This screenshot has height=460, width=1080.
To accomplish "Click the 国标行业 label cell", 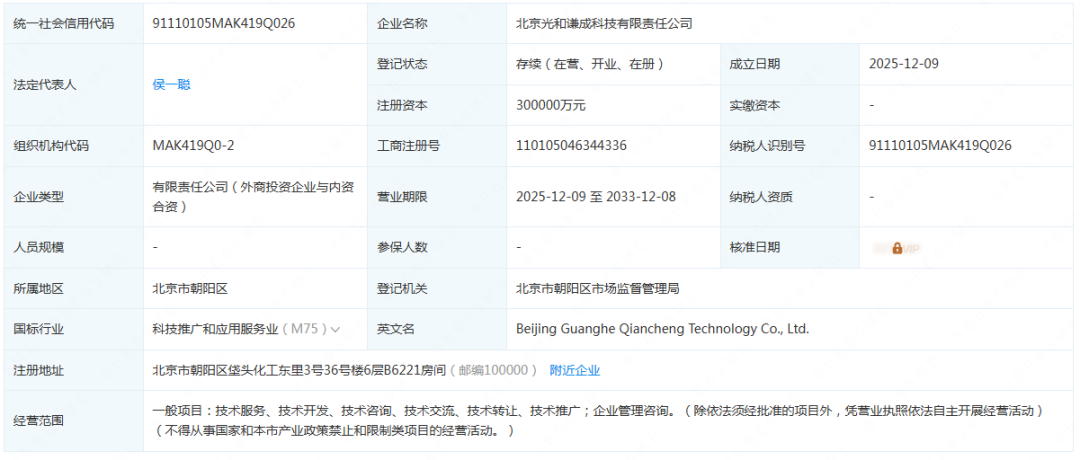I will pyautogui.click(x=74, y=329).
